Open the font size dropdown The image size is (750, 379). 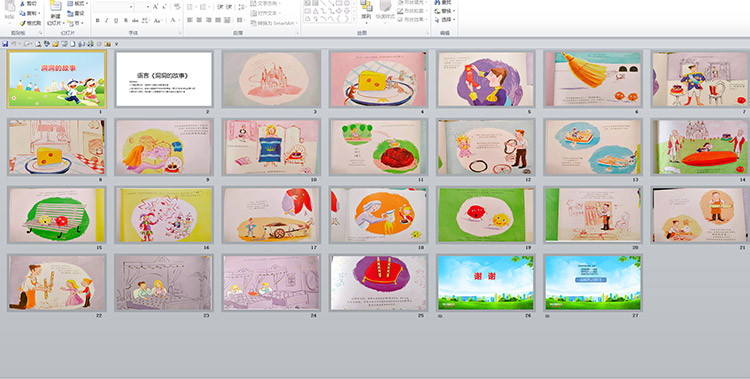click(143, 7)
